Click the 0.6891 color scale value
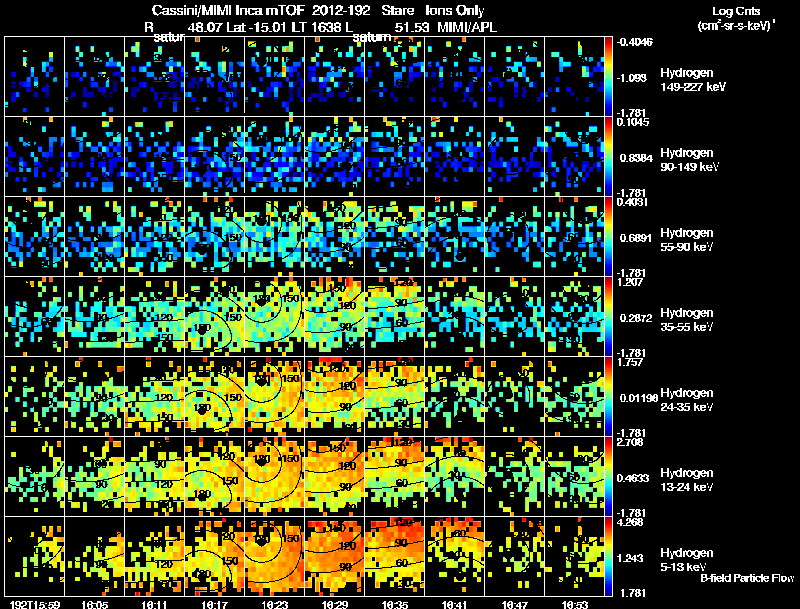 (636, 238)
